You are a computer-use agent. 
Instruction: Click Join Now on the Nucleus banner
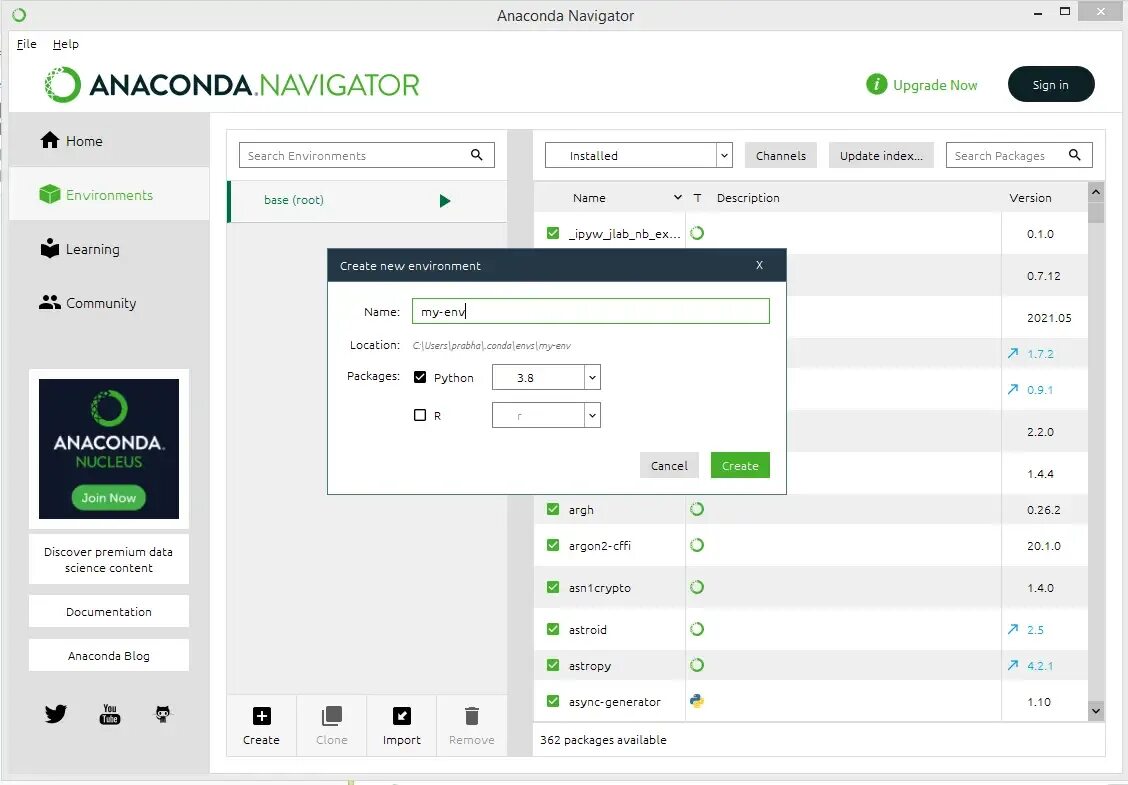tap(109, 497)
